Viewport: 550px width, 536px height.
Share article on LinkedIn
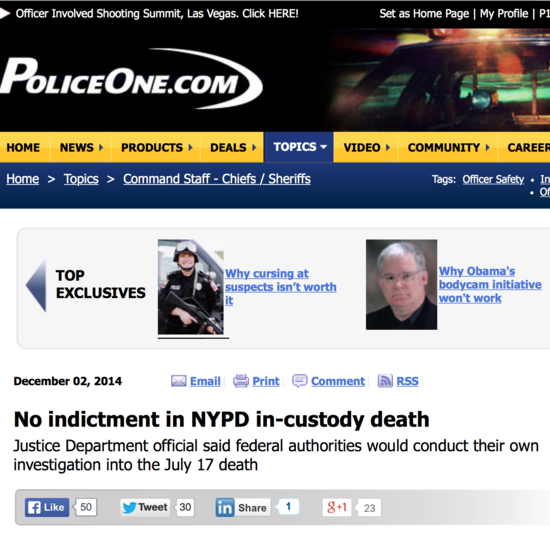pyautogui.click(x=243, y=508)
